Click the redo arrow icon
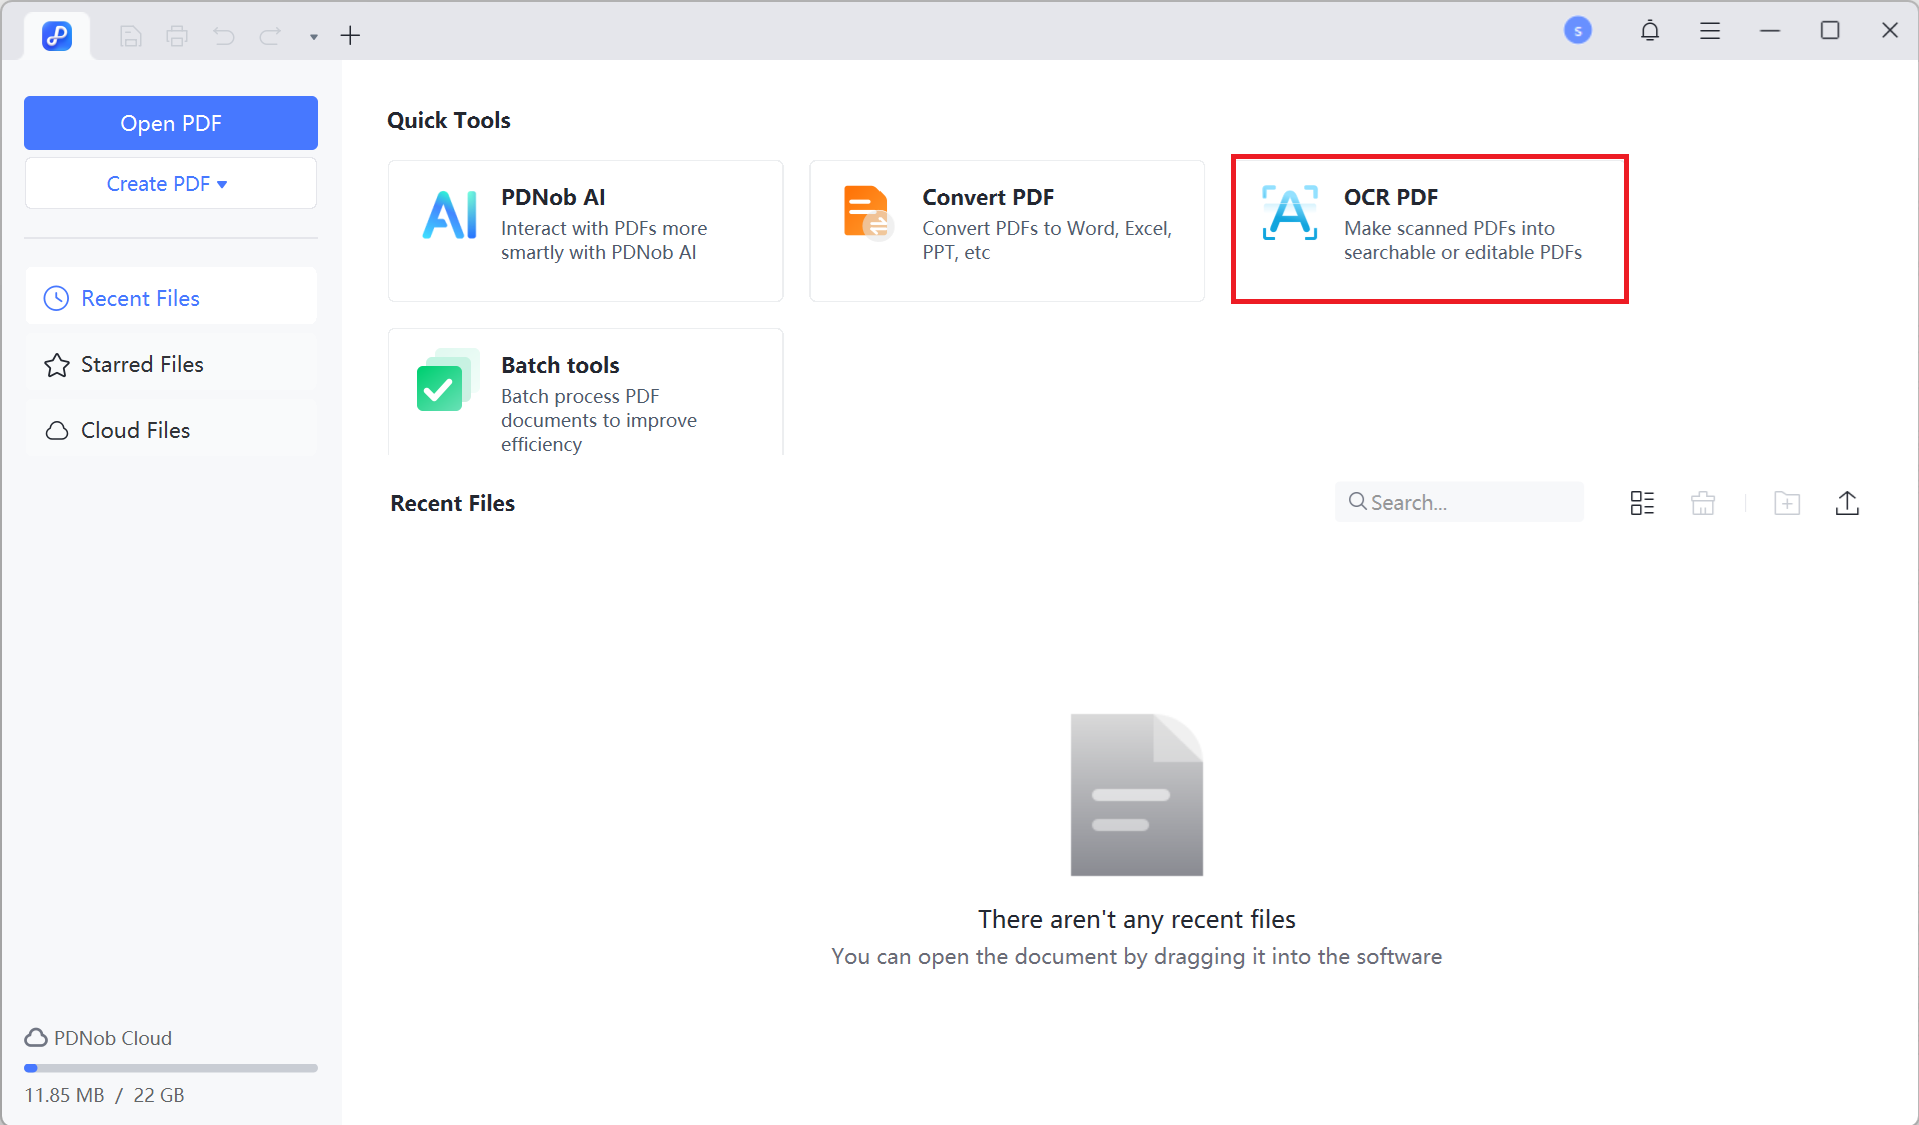 click(x=270, y=36)
